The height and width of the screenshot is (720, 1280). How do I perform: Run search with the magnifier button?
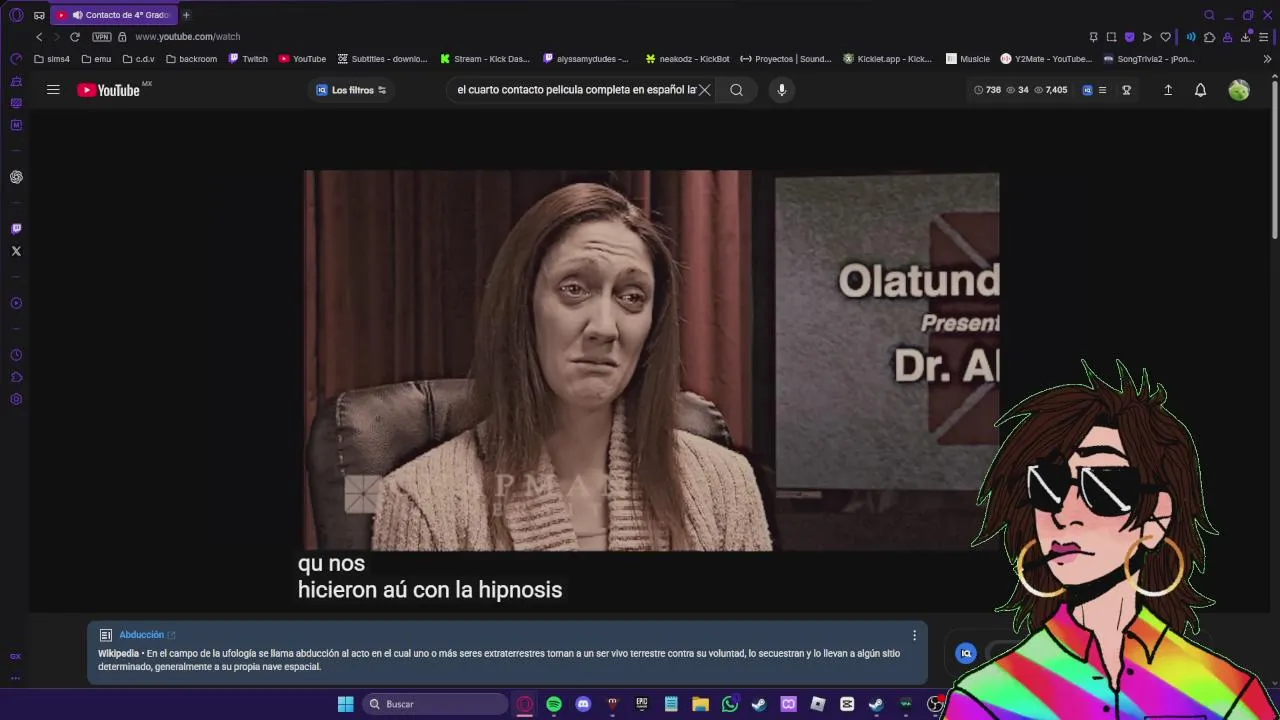point(736,90)
